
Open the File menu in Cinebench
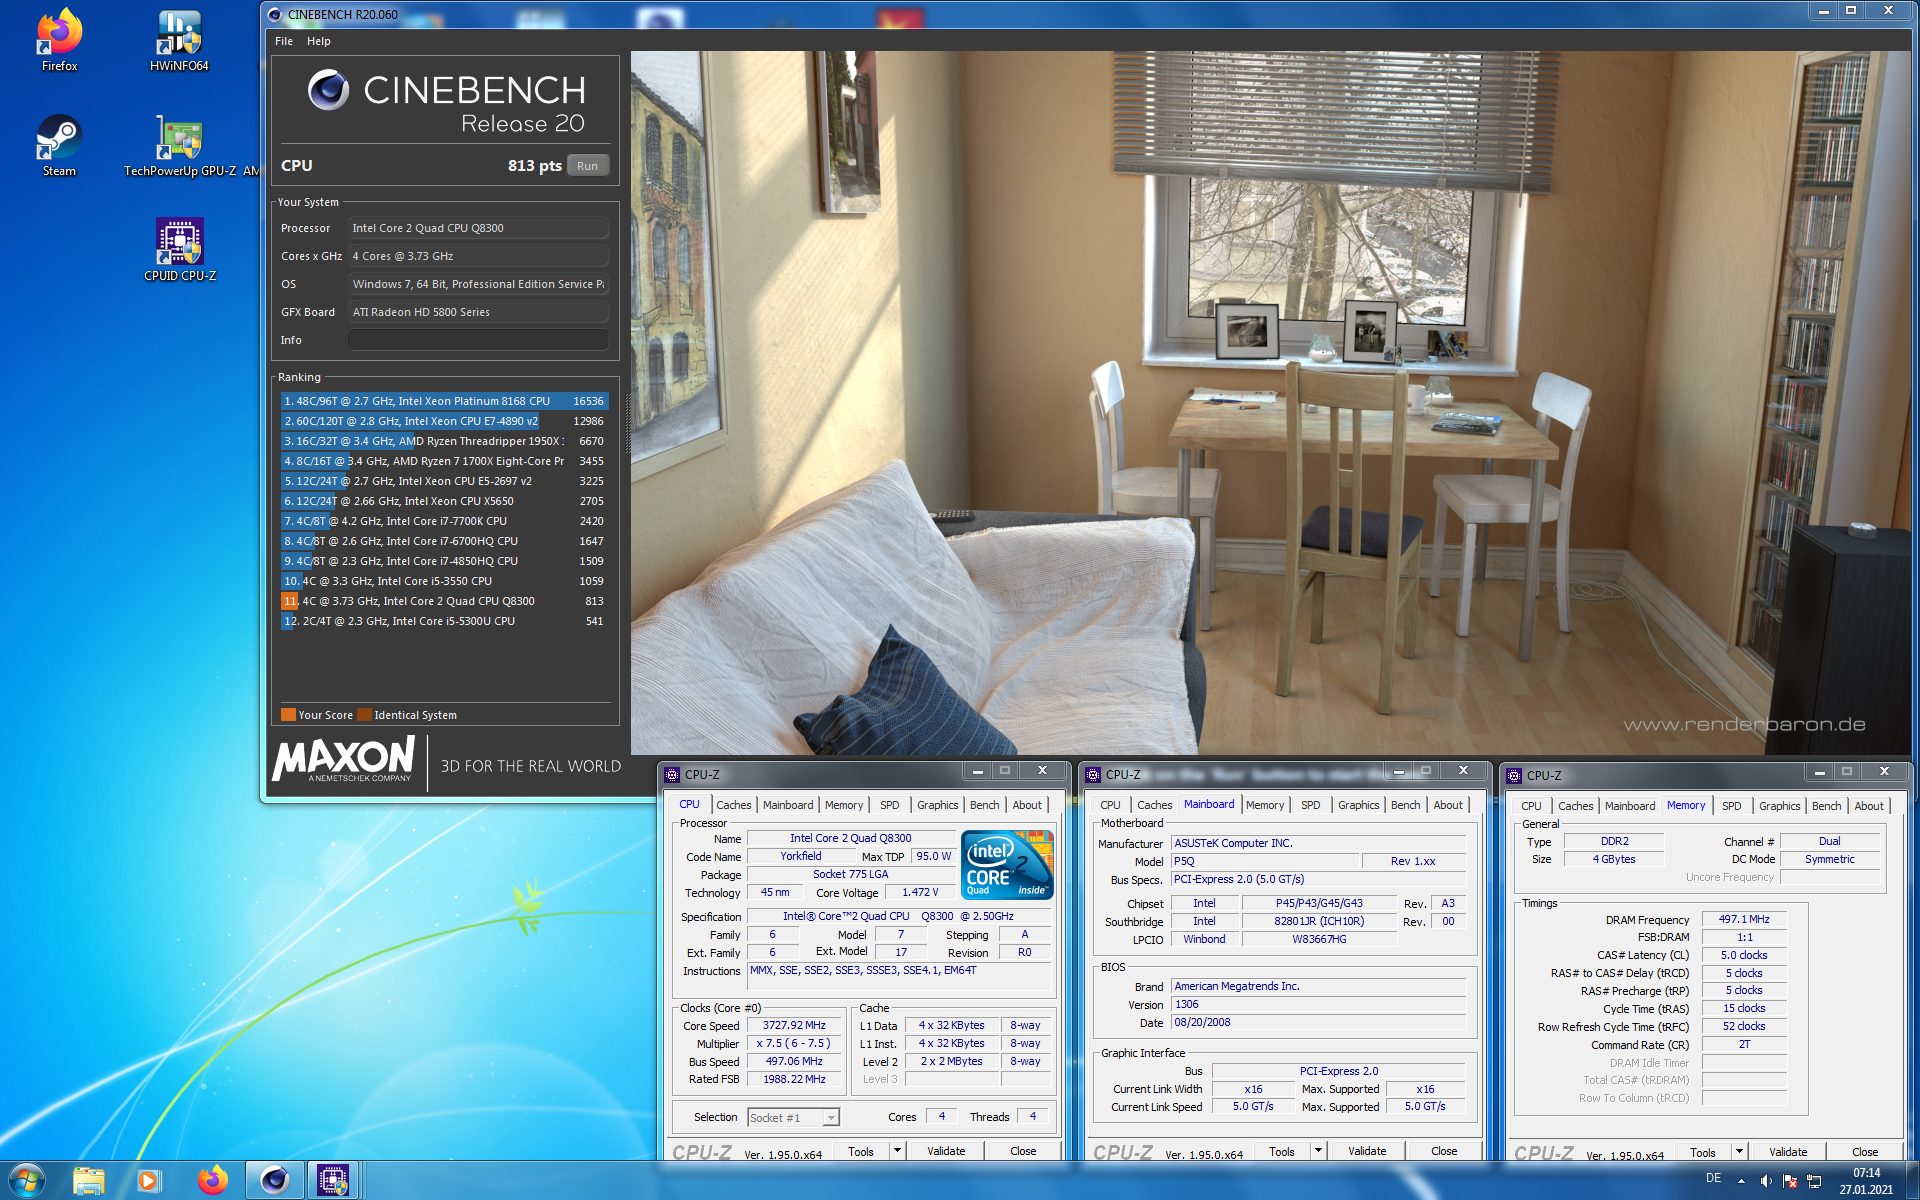pos(284,41)
